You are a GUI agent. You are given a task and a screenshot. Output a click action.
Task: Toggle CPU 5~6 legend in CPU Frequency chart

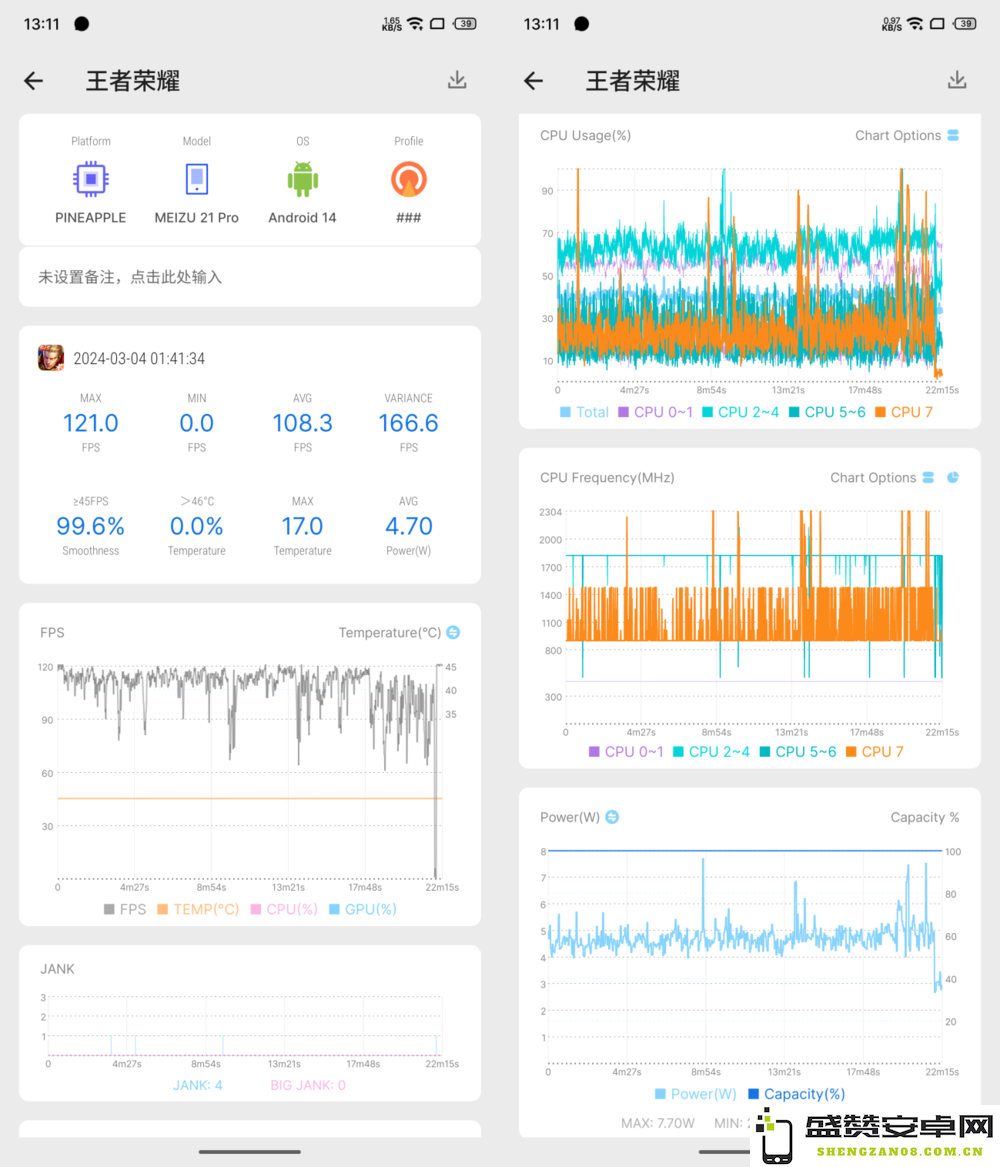tap(798, 752)
